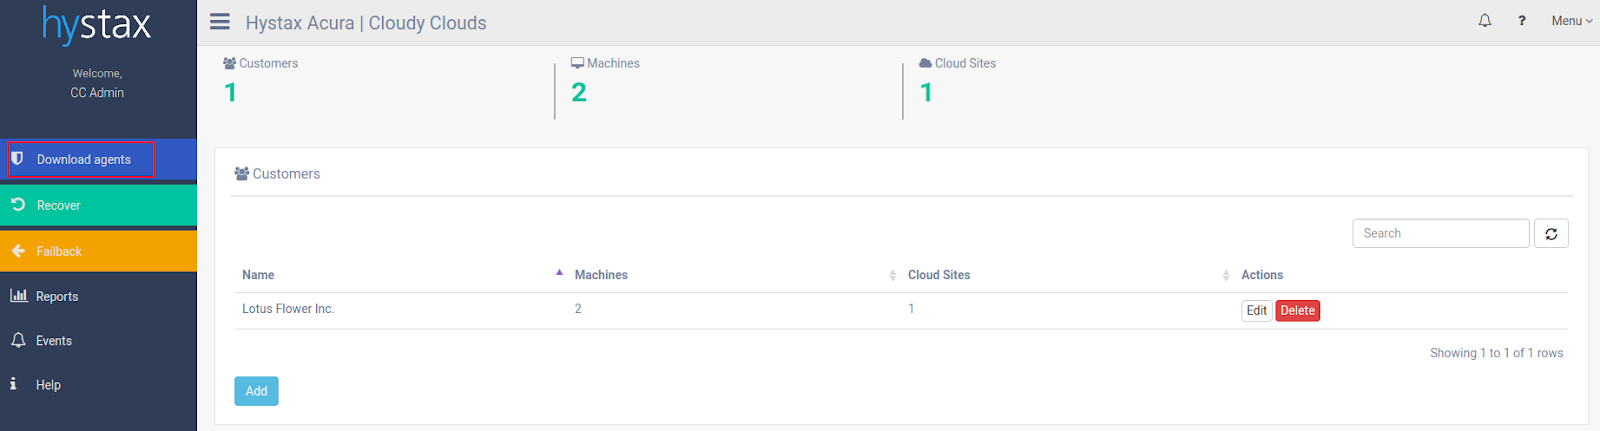Click the Customers group icon in summary

(x=230, y=63)
